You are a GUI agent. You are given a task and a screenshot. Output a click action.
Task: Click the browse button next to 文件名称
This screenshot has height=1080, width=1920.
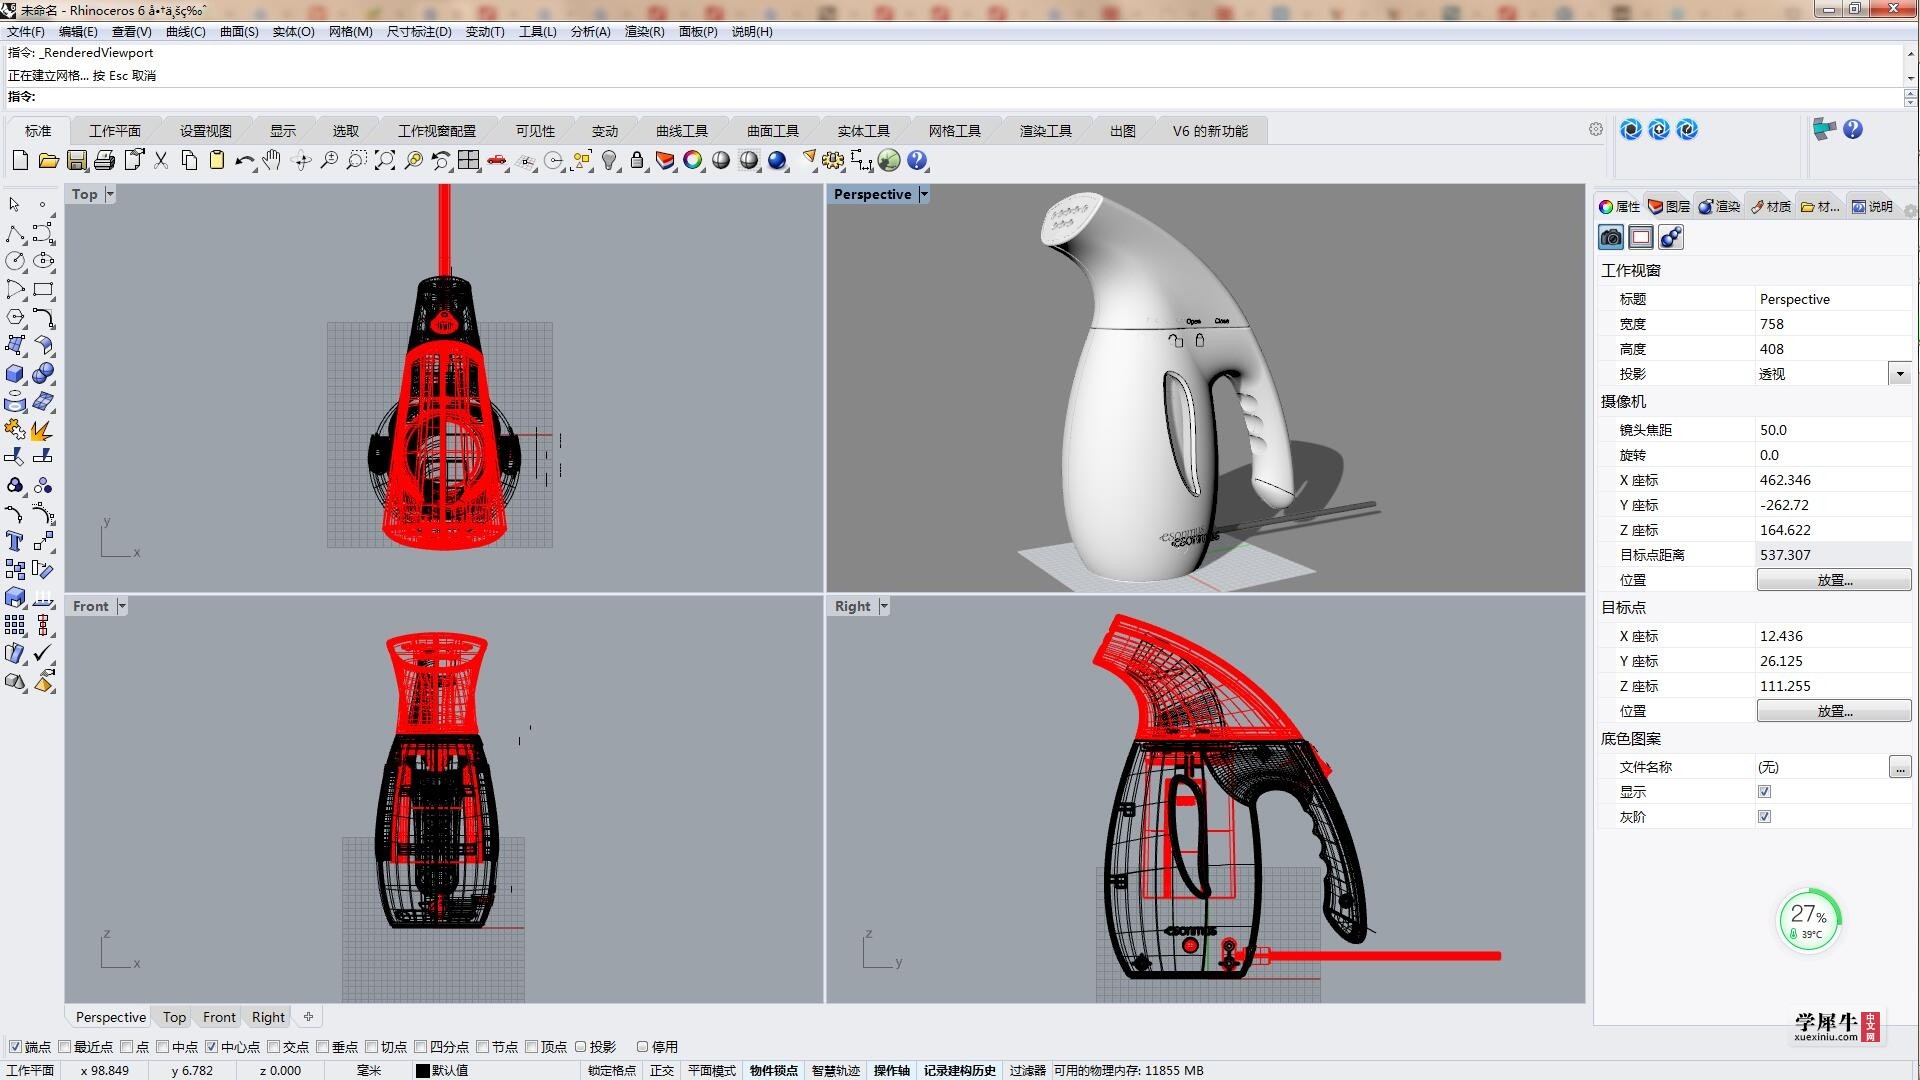tap(1900, 767)
